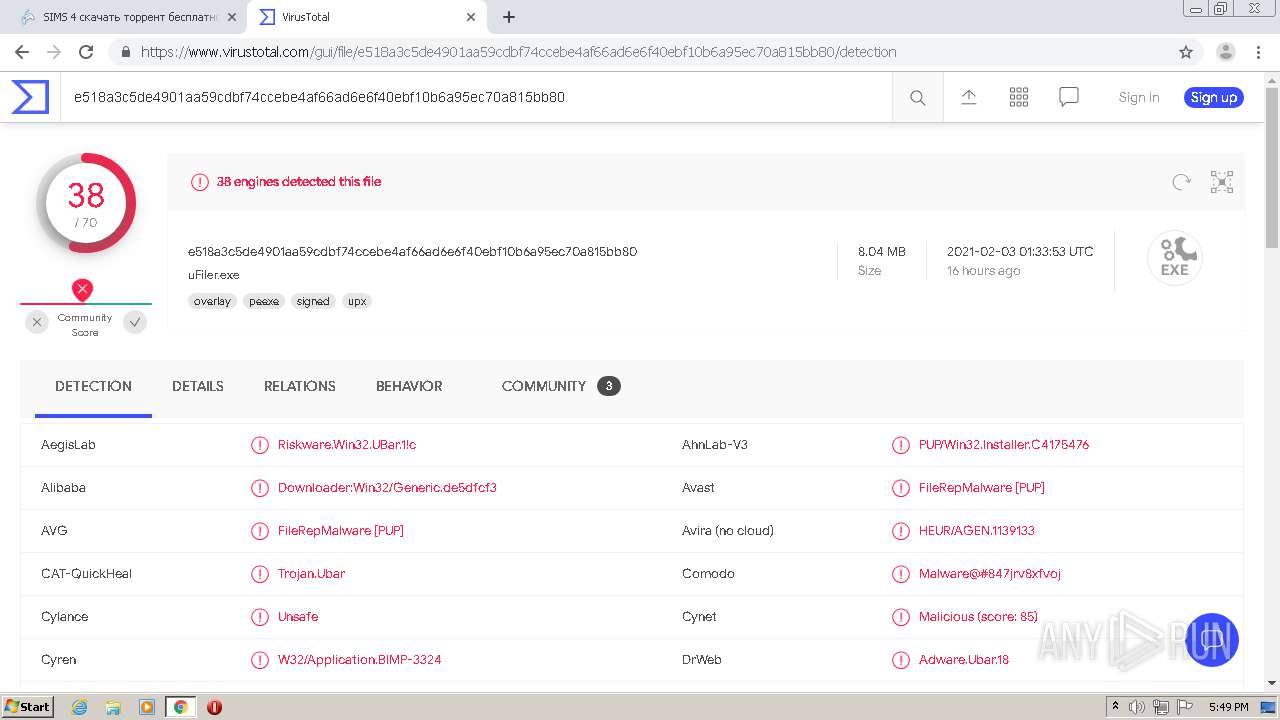Screen dimensions: 1280x720
Task: Open Internet Explorer from the taskbar
Action: (79, 707)
